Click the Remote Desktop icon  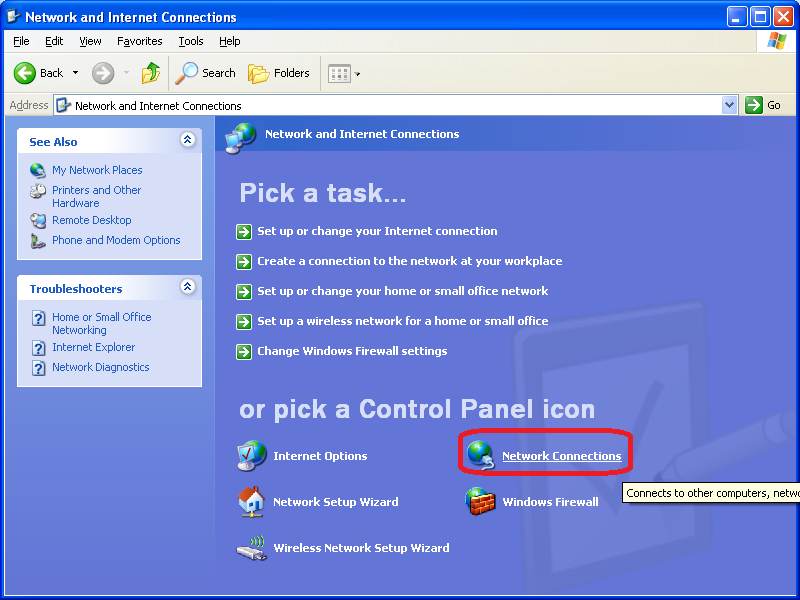tap(38, 220)
